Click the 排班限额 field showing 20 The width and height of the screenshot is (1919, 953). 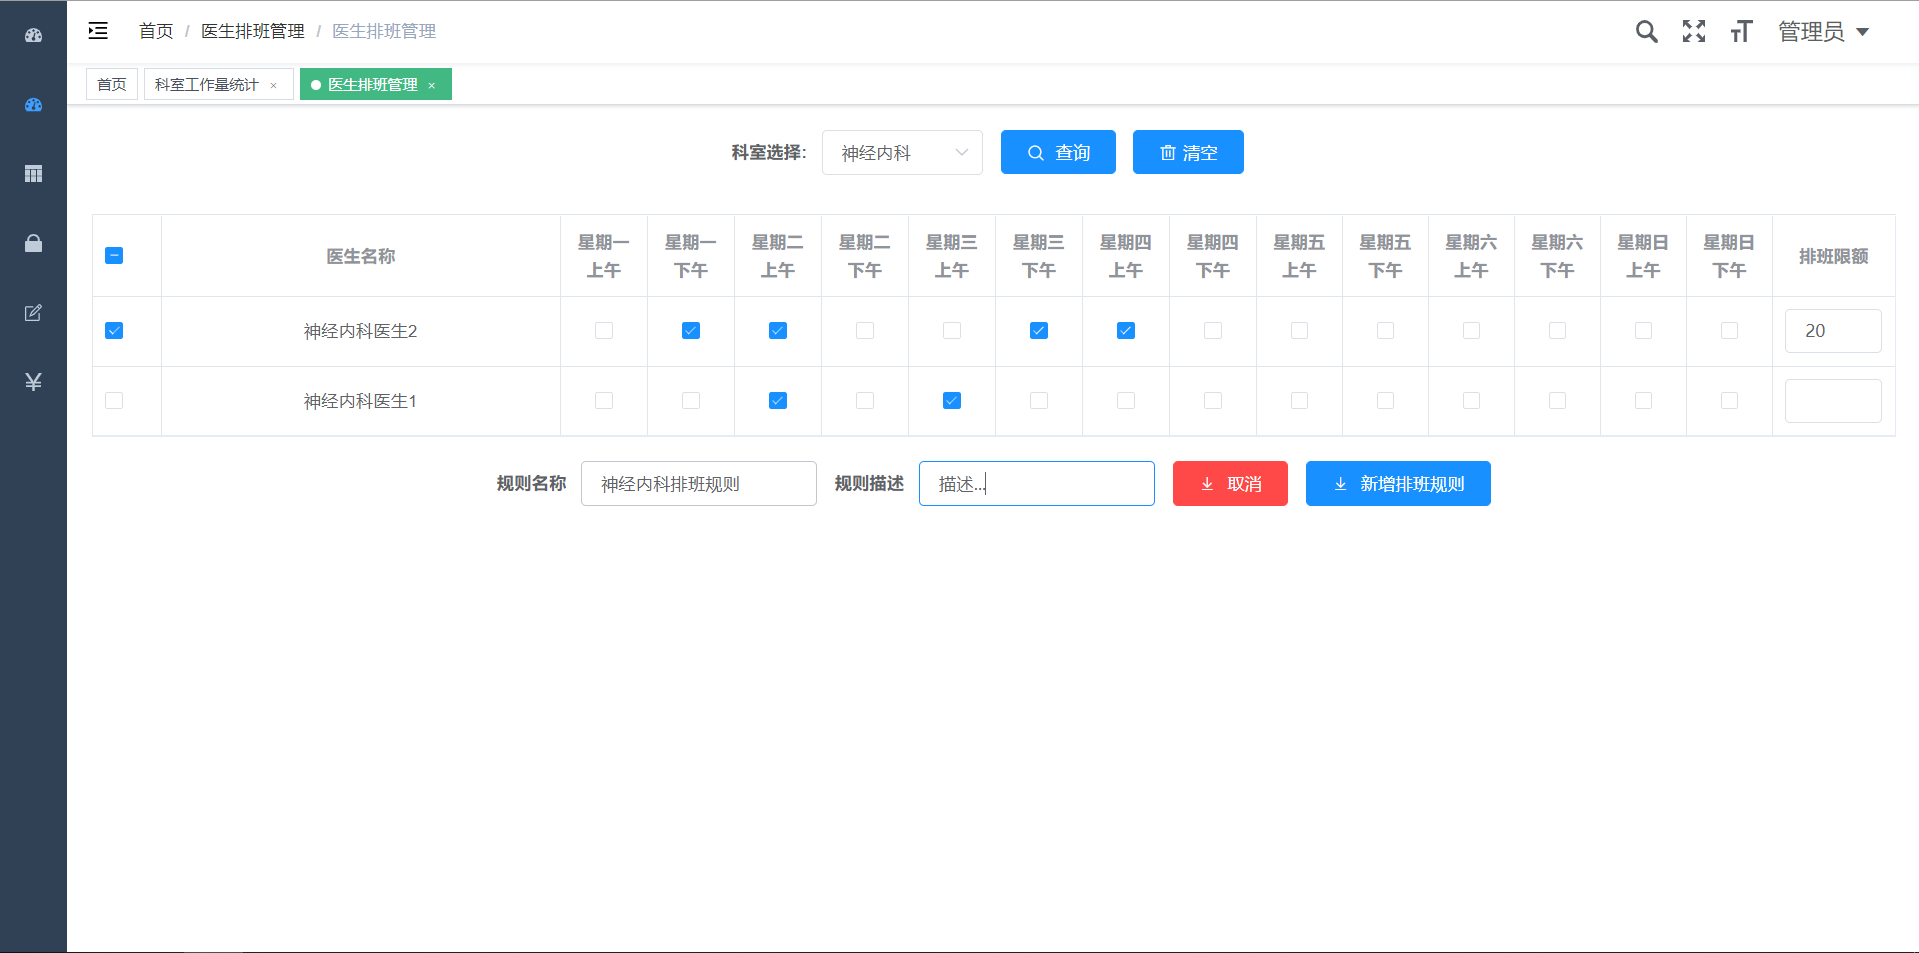pyautogui.click(x=1833, y=331)
